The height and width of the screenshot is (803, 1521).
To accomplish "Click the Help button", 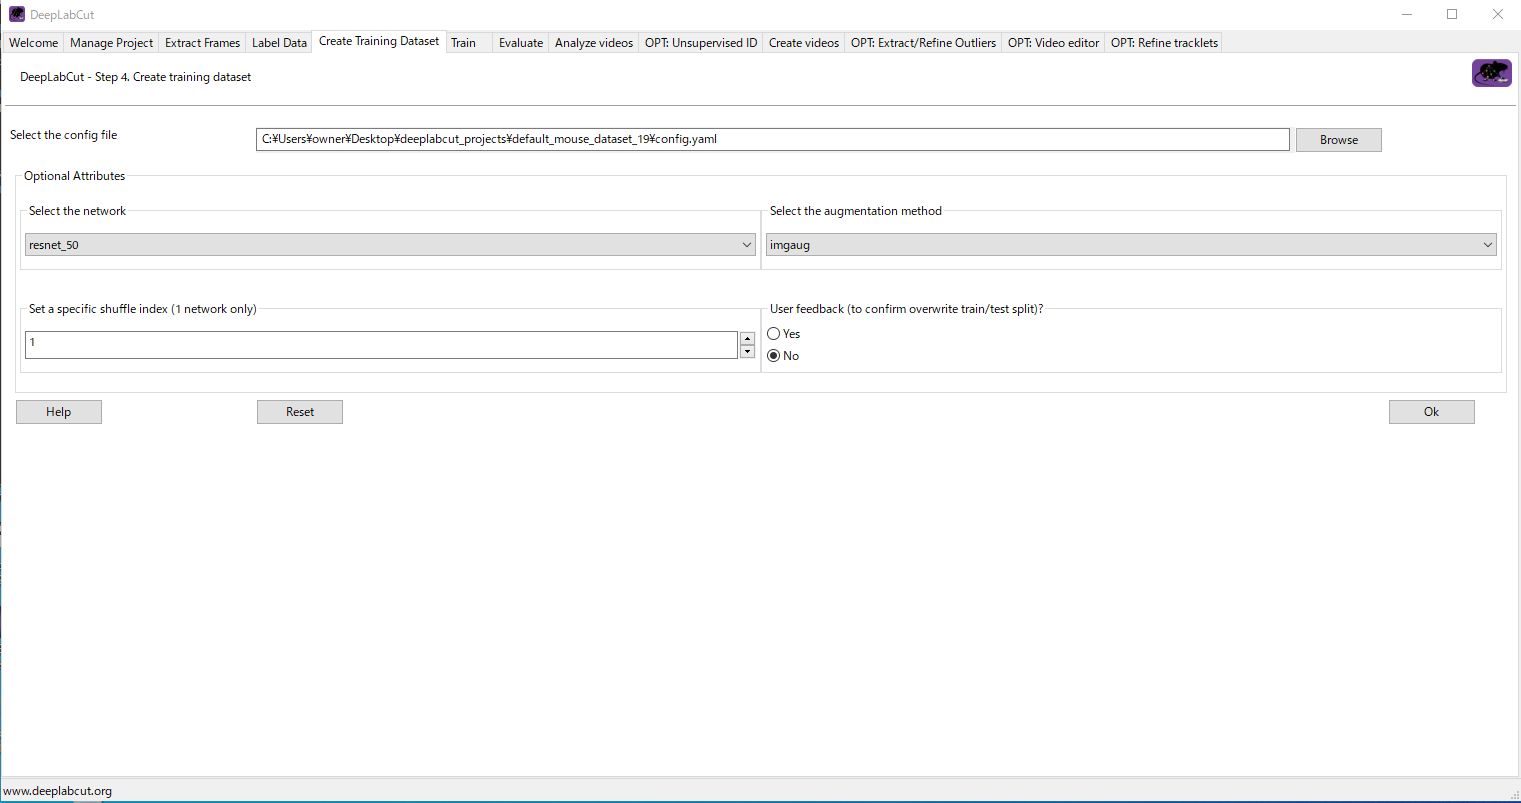I will point(59,412).
